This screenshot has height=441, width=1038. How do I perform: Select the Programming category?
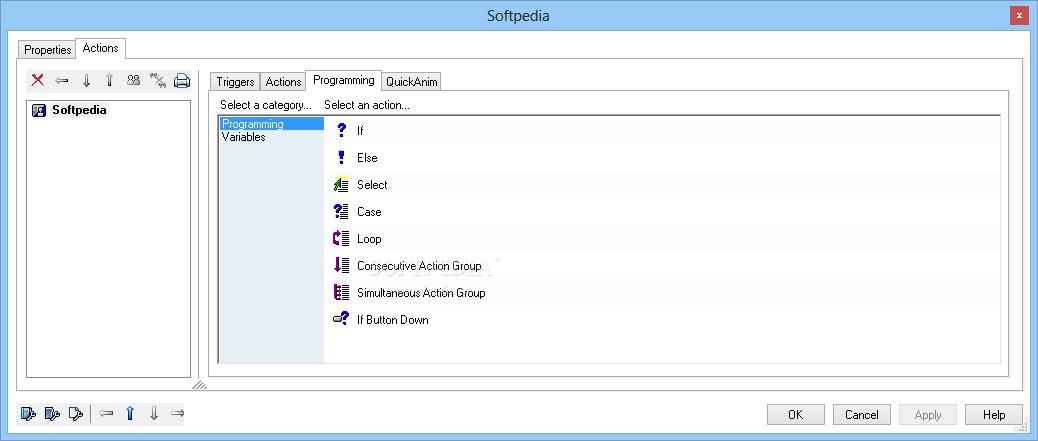click(271, 124)
